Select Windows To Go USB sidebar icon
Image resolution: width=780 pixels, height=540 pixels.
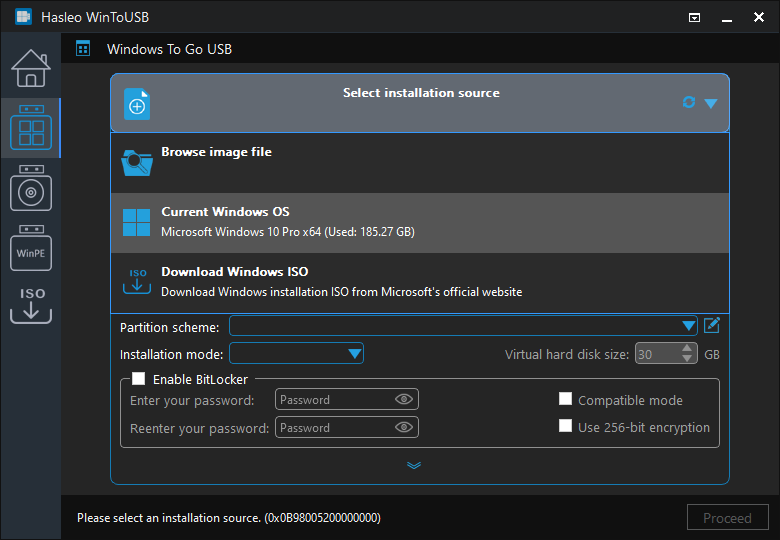(x=31, y=128)
